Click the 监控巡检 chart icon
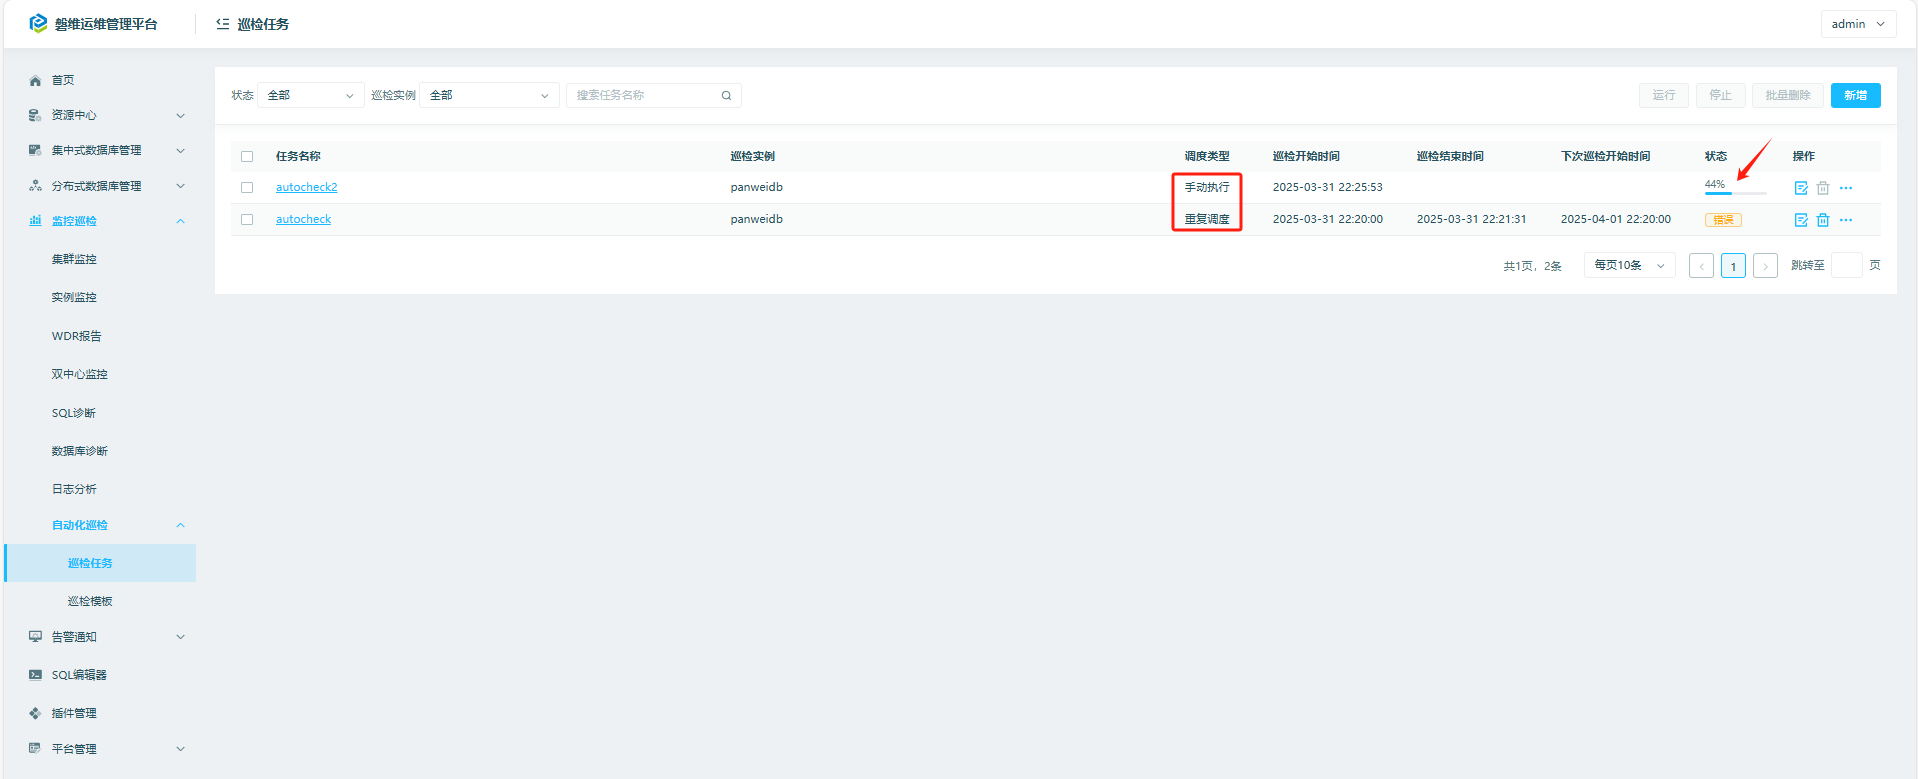Screen dimensions: 1918x779 [35, 221]
